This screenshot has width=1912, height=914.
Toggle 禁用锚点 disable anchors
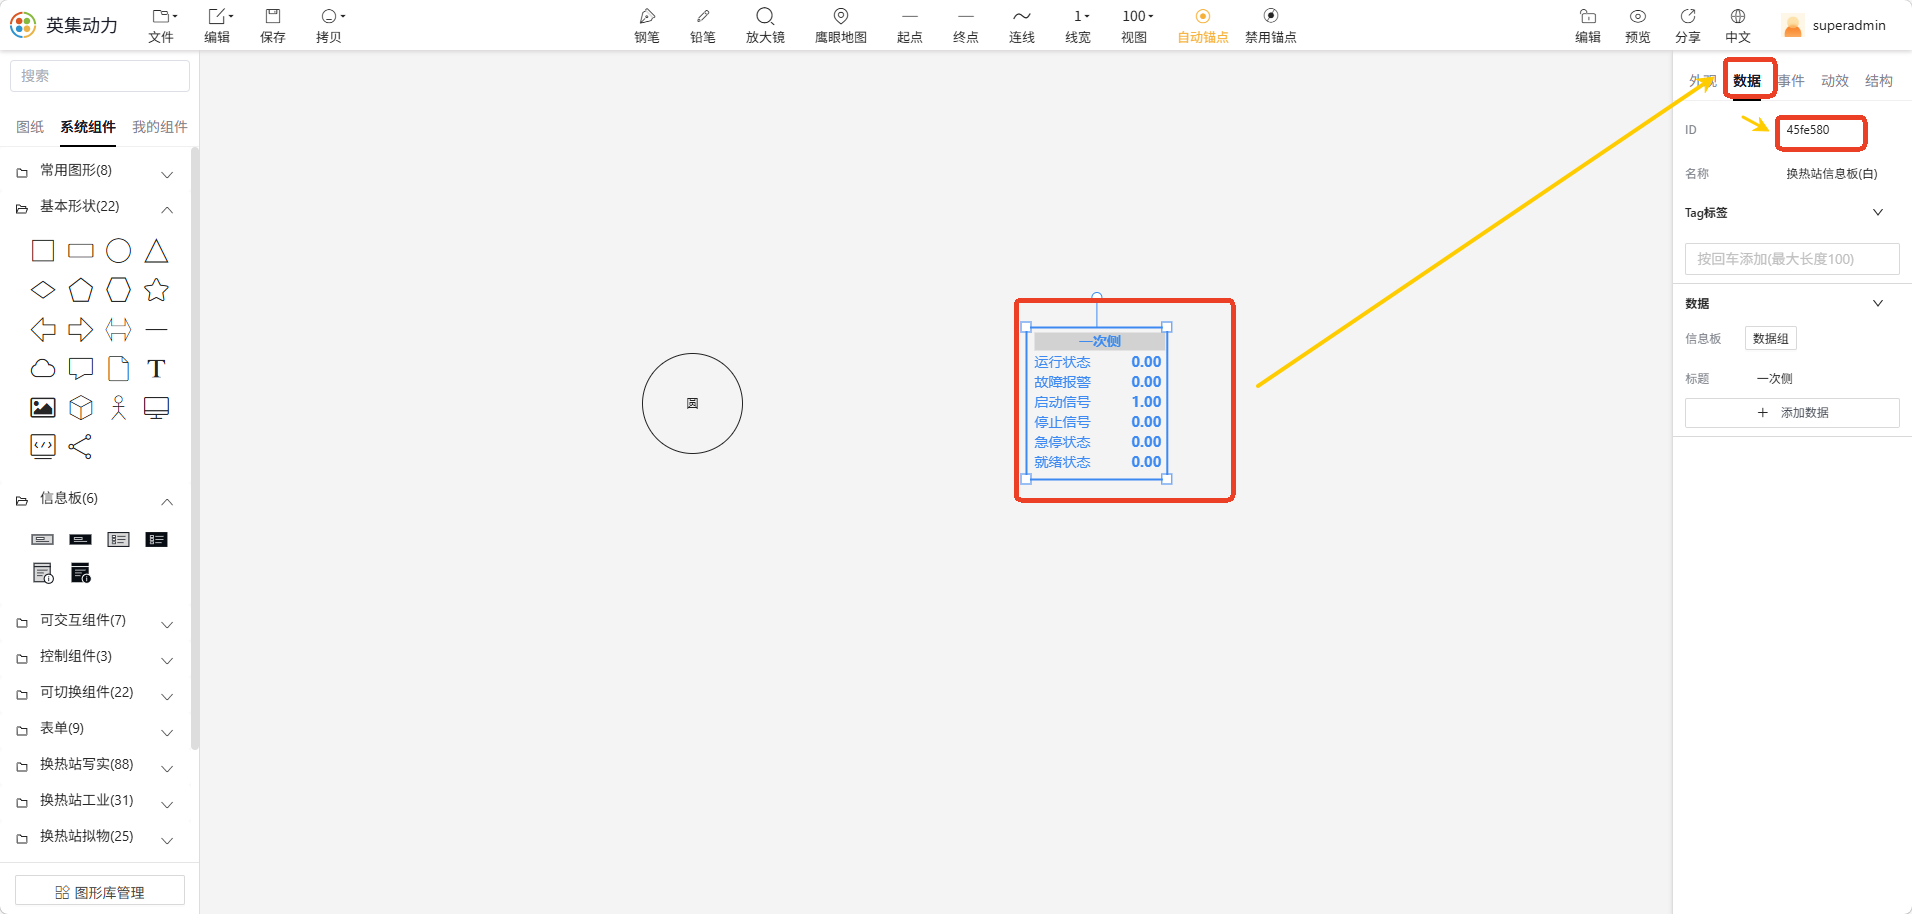coord(1271,25)
